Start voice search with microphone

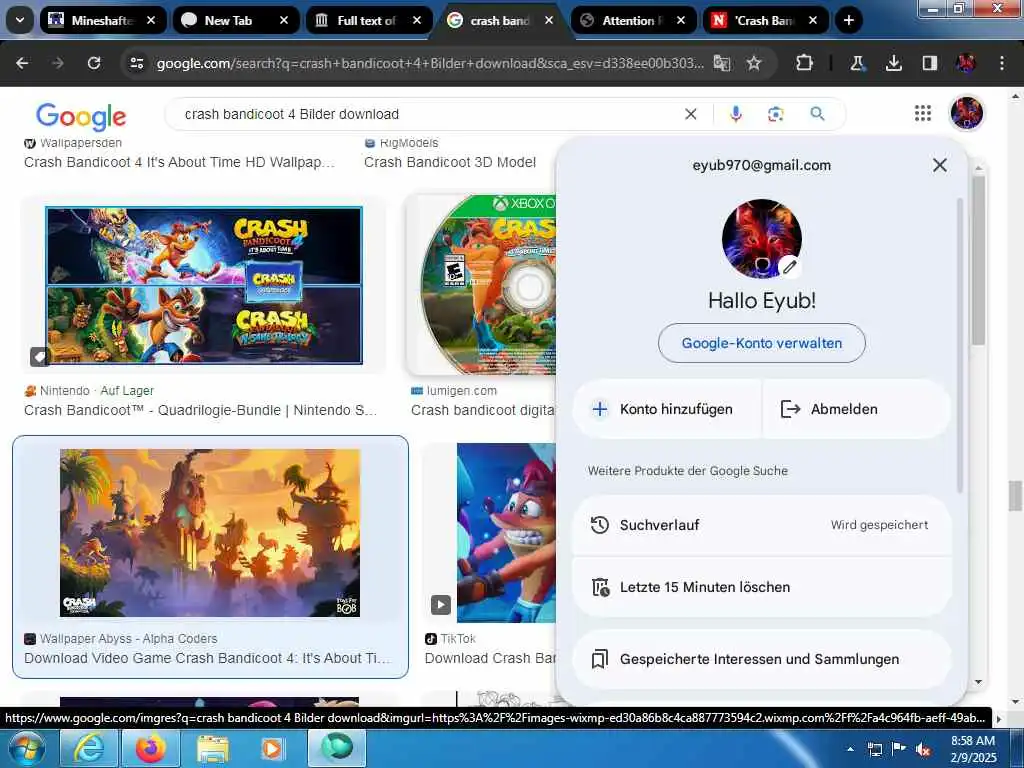click(x=735, y=114)
